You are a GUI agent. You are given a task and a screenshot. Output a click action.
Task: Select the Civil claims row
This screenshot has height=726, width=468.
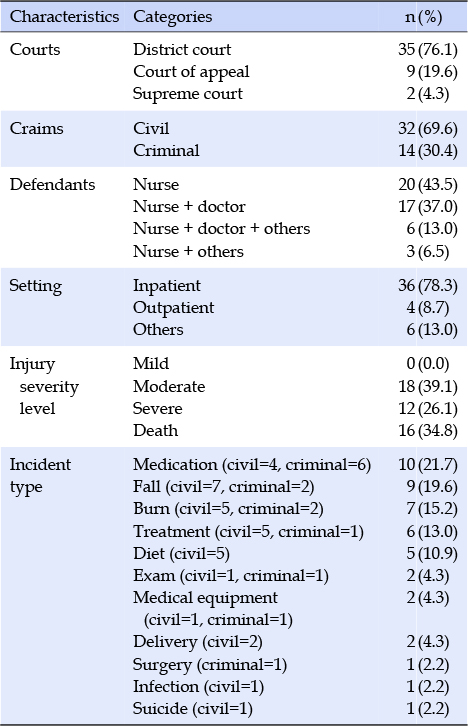click(234, 128)
